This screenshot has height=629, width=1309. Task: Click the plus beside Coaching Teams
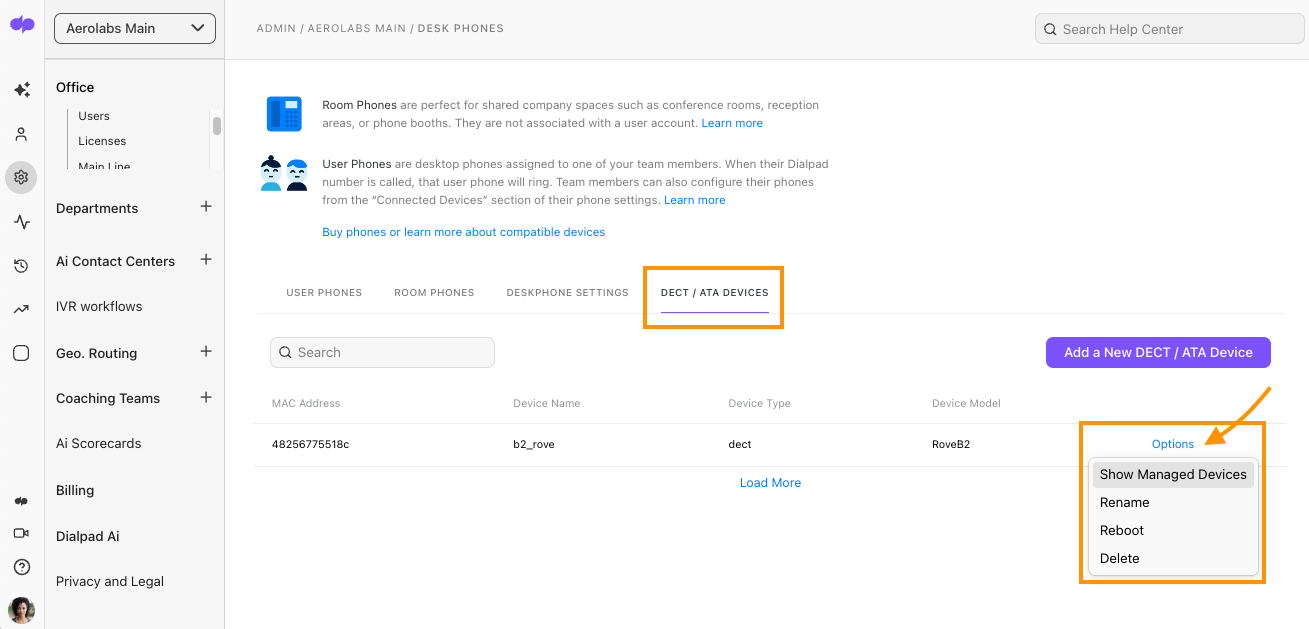[x=206, y=397]
